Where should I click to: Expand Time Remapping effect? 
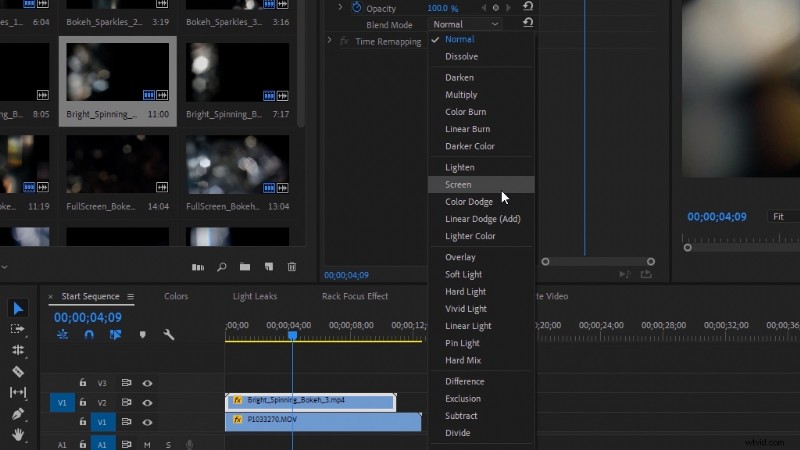click(x=329, y=40)
